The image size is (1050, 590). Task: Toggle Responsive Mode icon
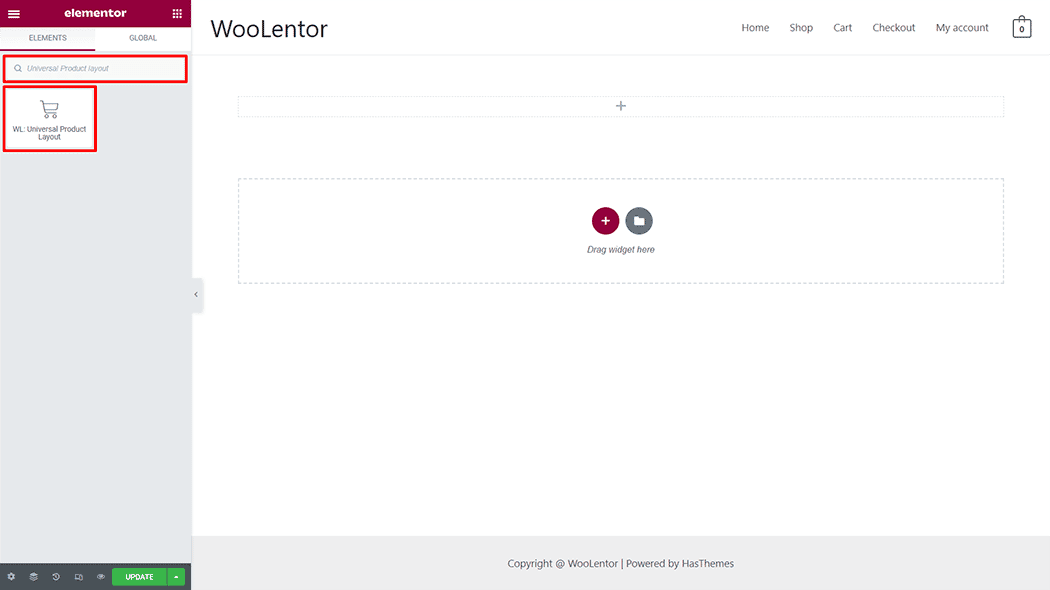point(79,577)
